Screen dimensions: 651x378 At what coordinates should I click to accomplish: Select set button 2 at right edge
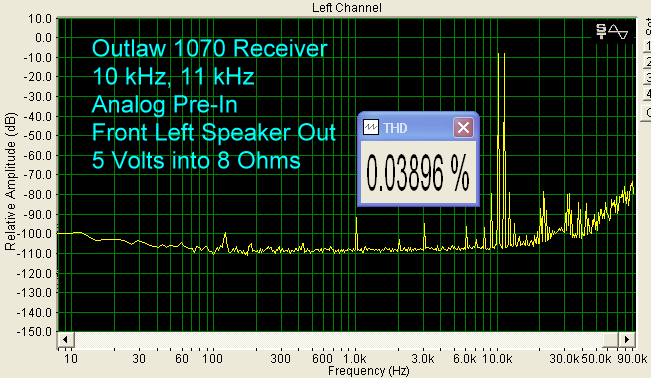pyautogui.click(x=647, y=62)
